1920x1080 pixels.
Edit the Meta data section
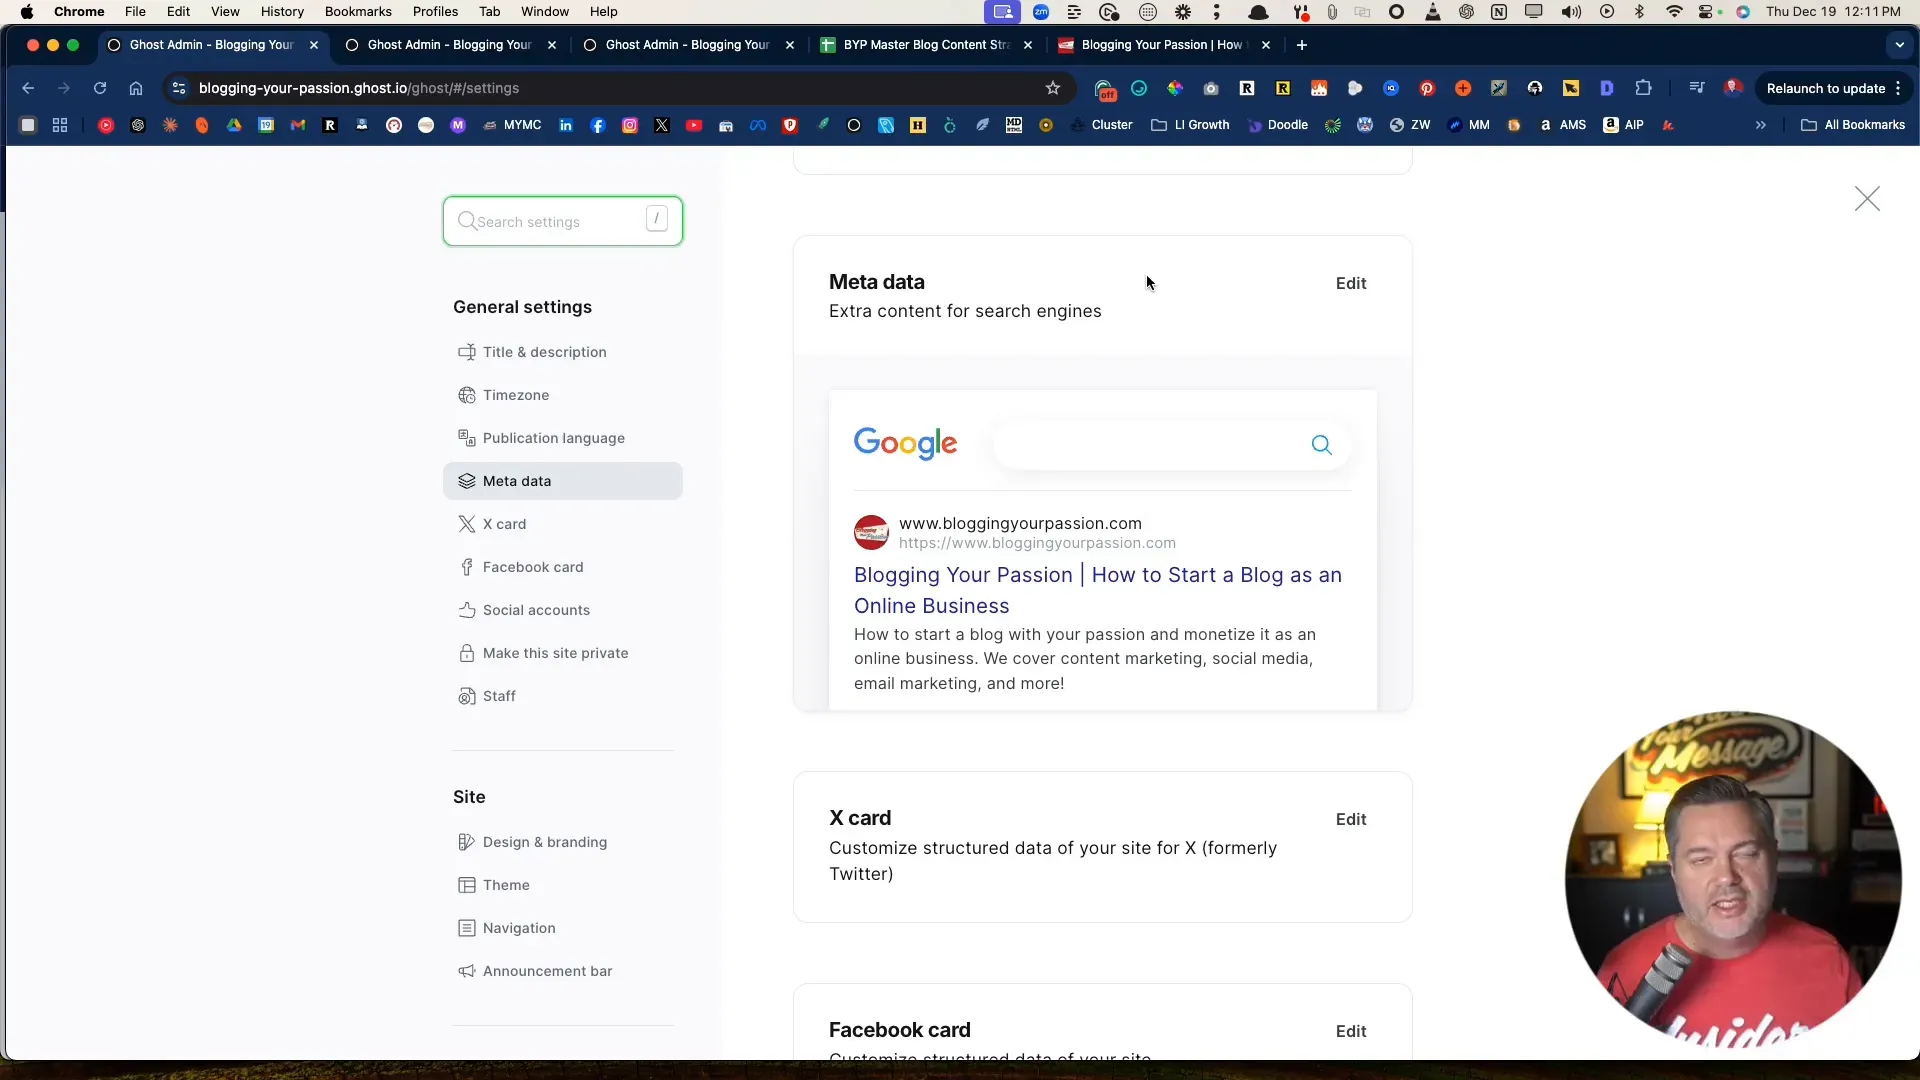pos(1350,283)
